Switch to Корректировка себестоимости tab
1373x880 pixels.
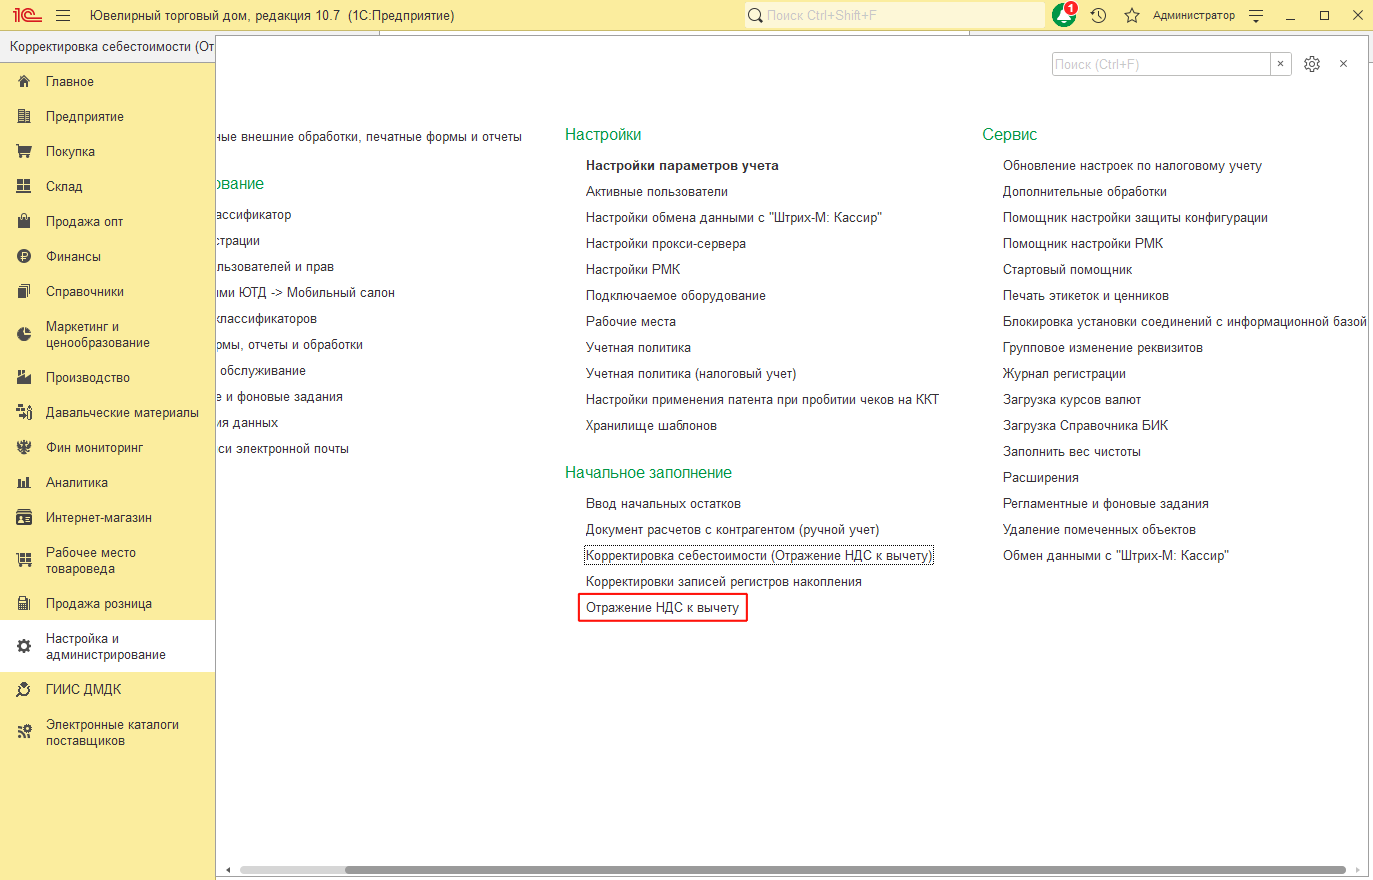[x=108, y=47]
